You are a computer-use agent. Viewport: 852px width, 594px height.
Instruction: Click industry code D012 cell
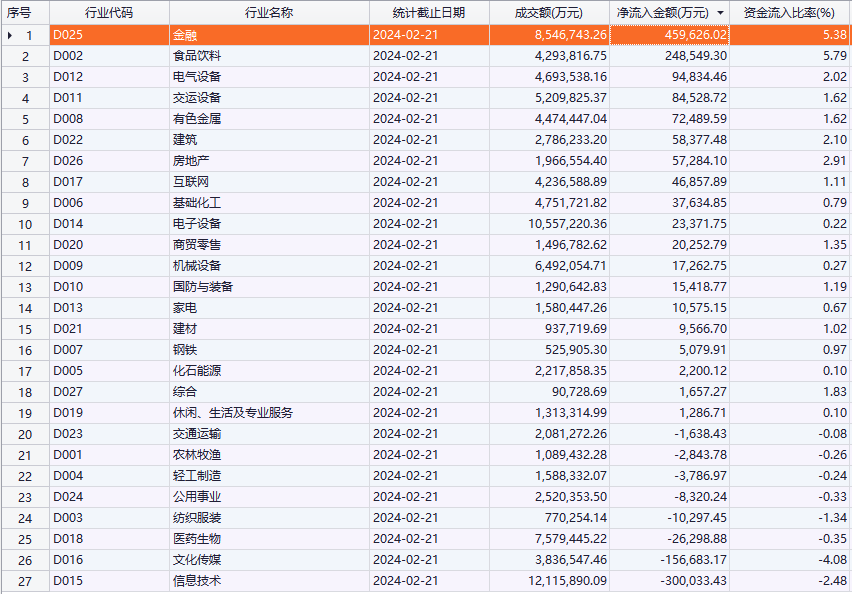click(x=68, y=77)
